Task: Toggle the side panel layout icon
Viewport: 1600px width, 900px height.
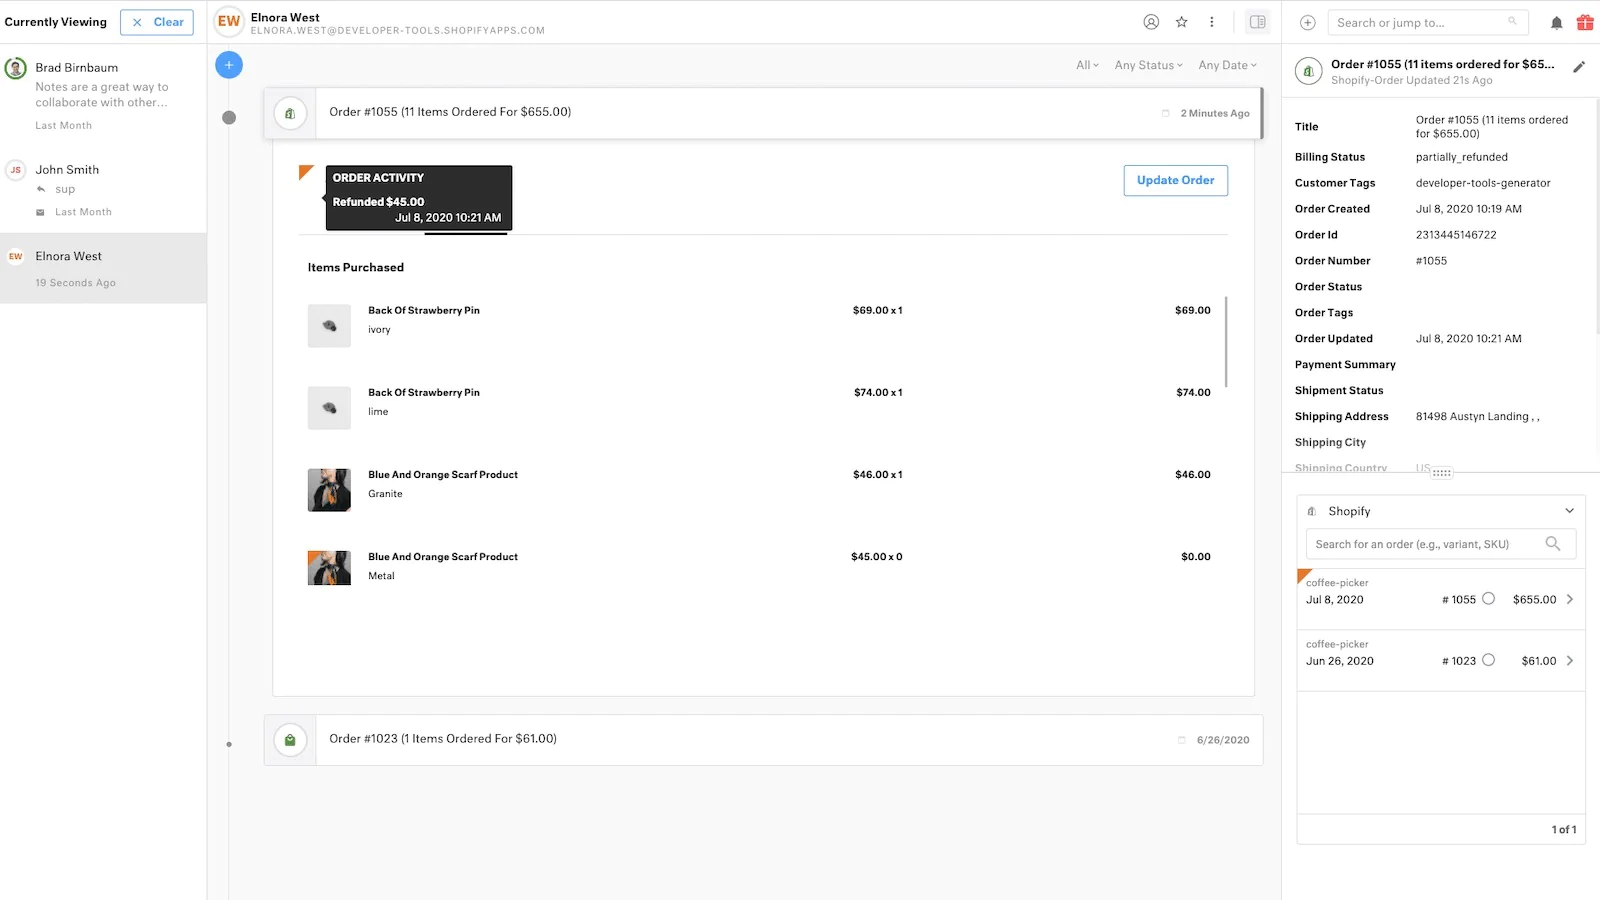Action: 1257,22
